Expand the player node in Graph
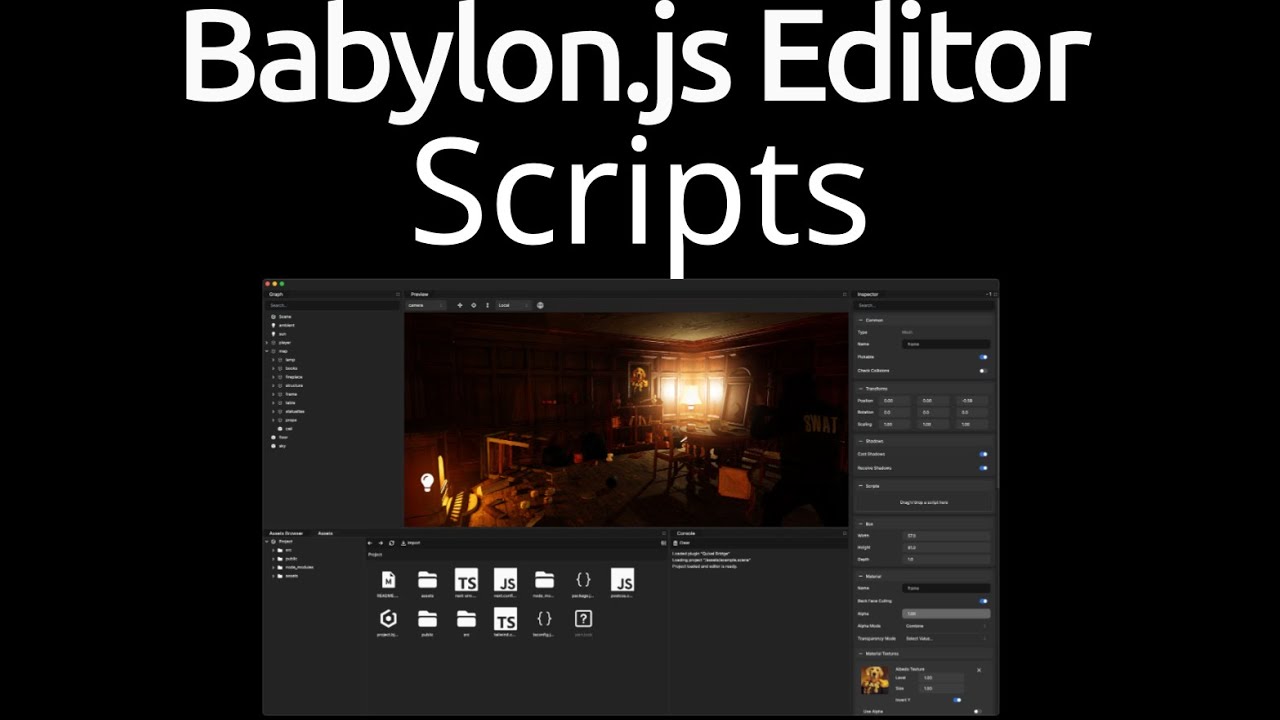Viewport: 1280px width, 720px height. [267, 343]
